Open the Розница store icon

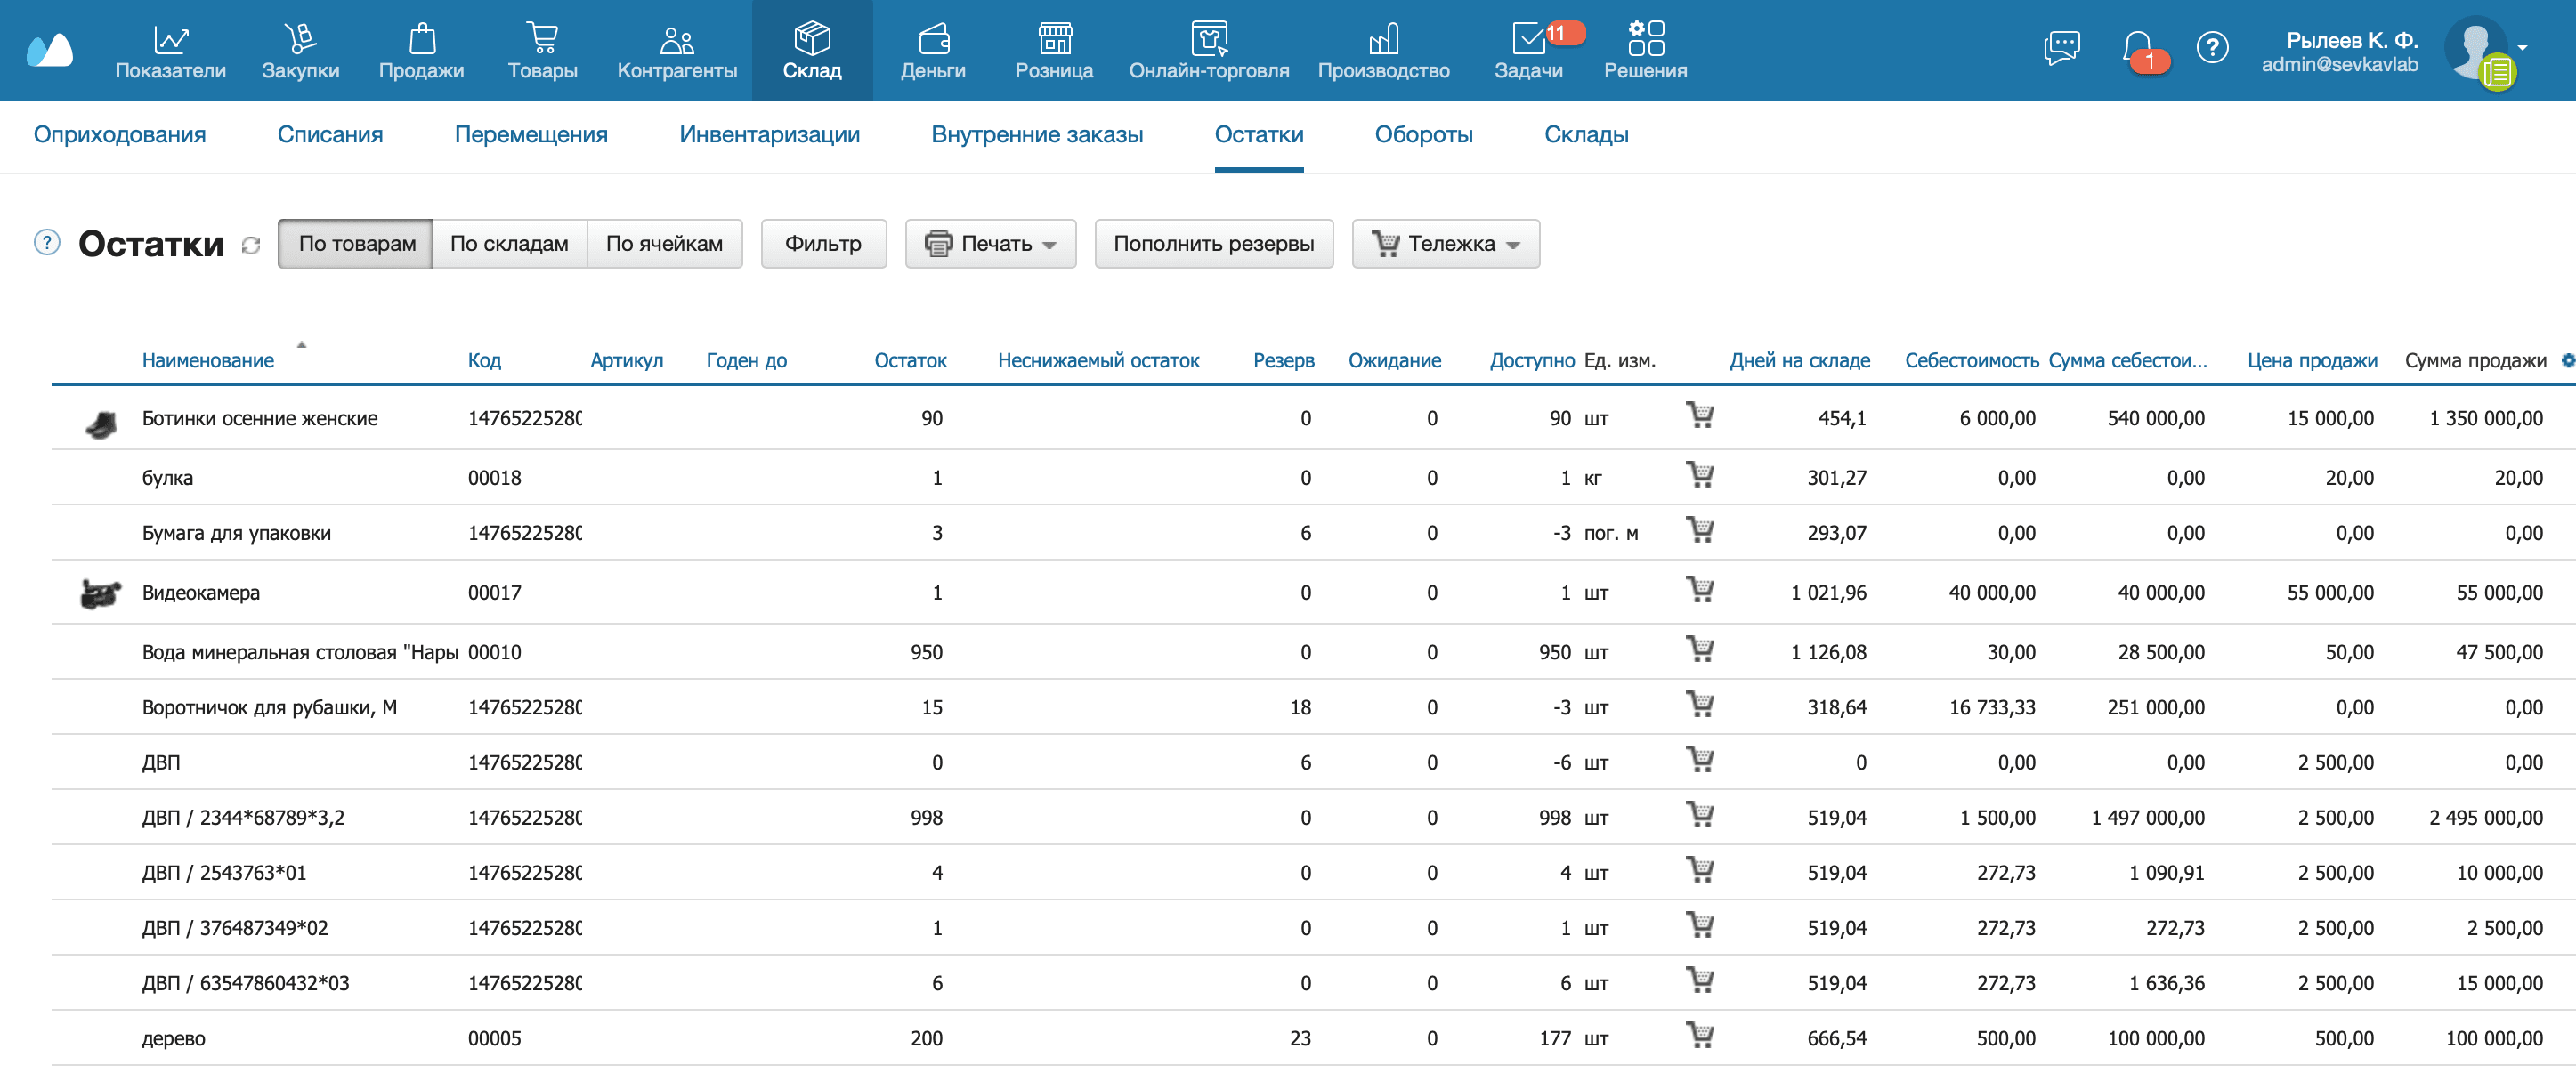pos(1053,38)
